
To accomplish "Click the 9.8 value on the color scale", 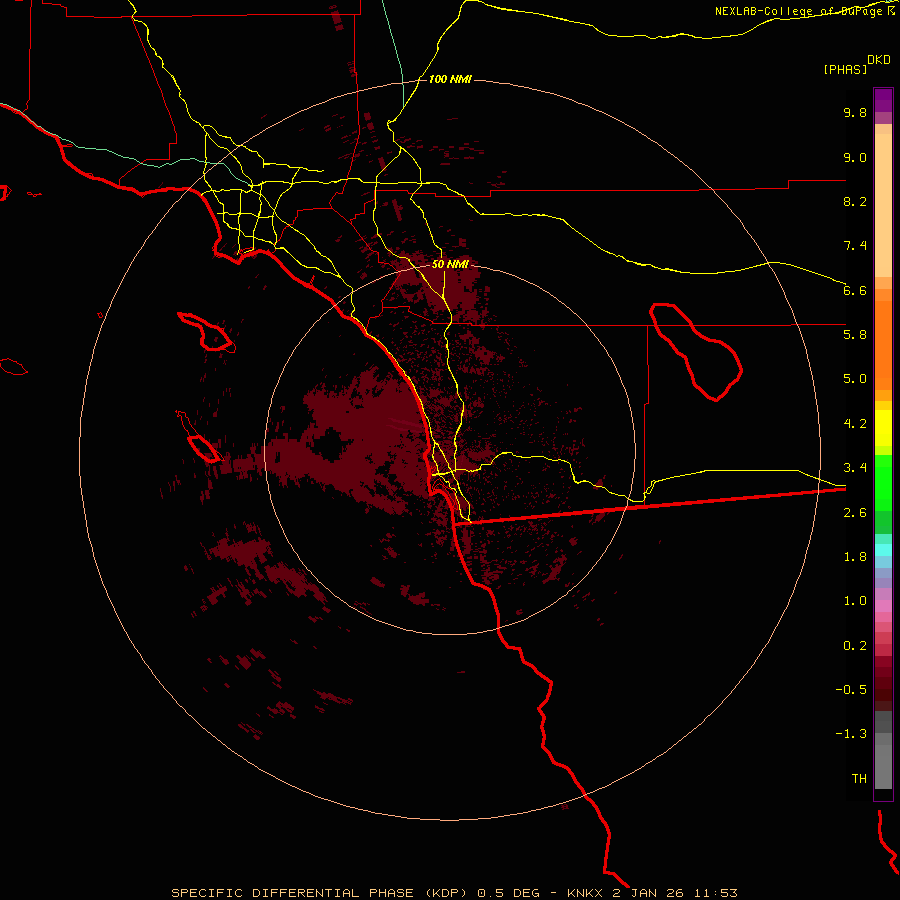I will pyautogui.click(x=855, y=112).
